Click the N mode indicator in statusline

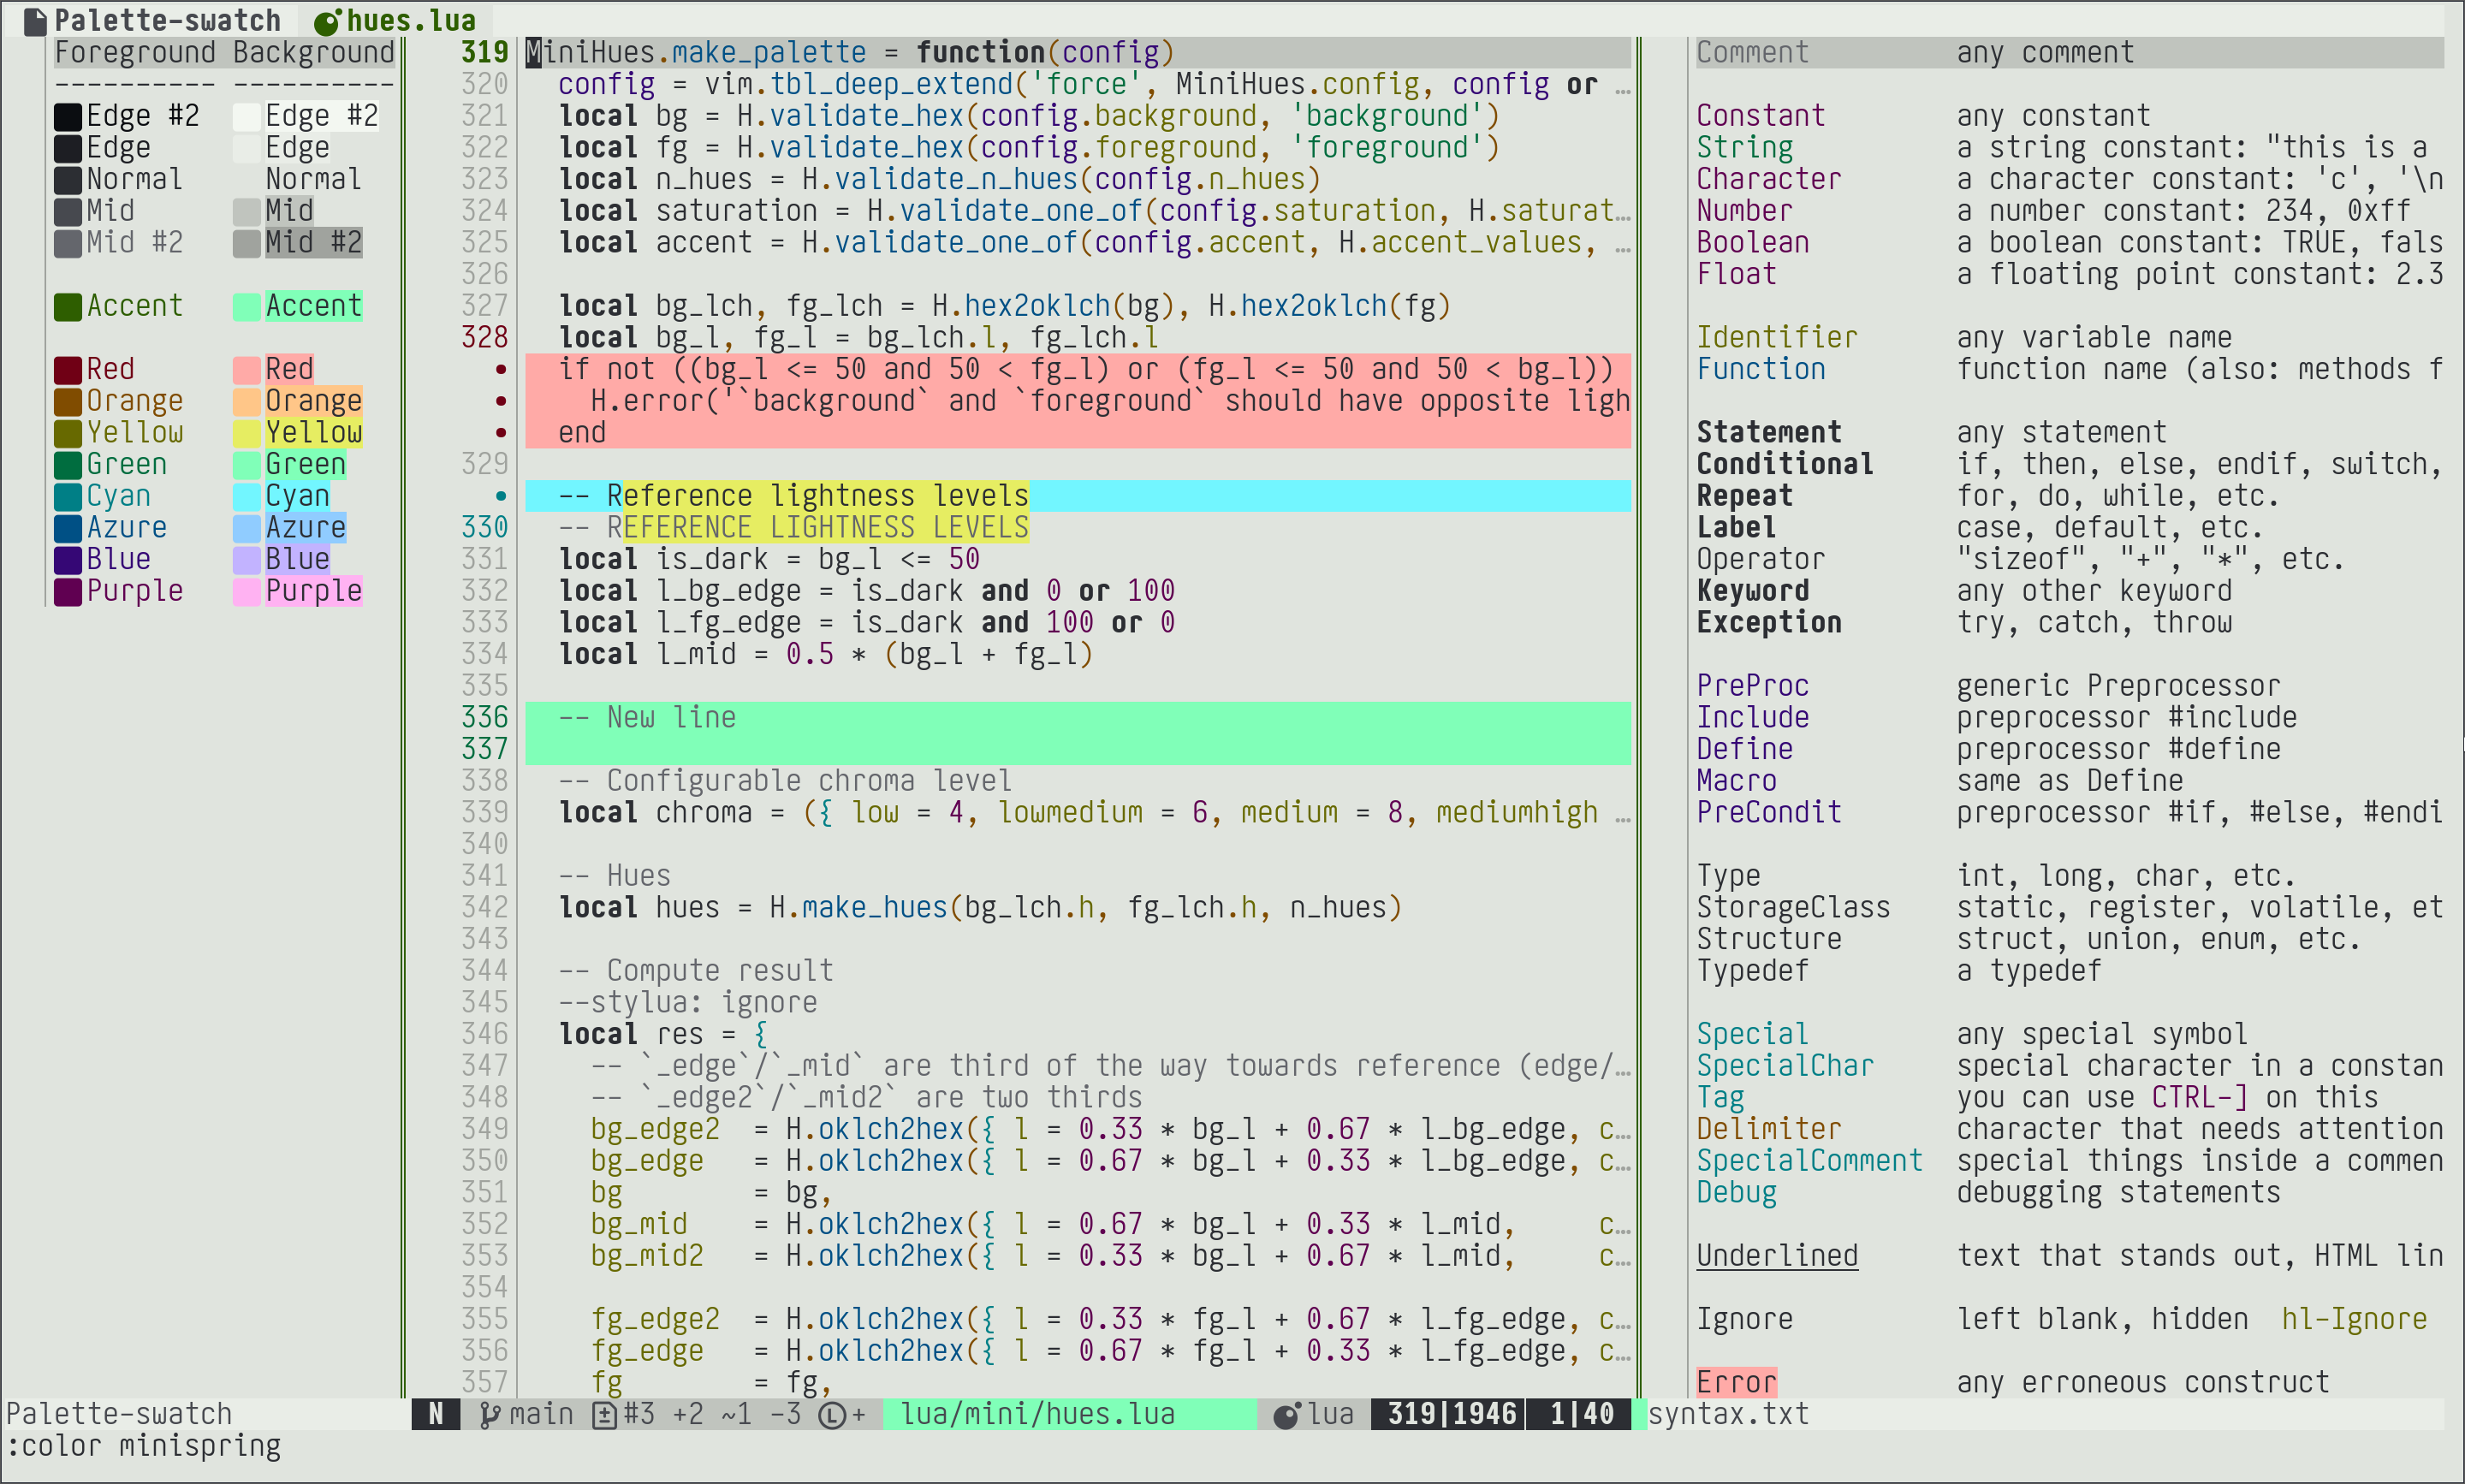pyautogui.click(x=436, y=1414)
